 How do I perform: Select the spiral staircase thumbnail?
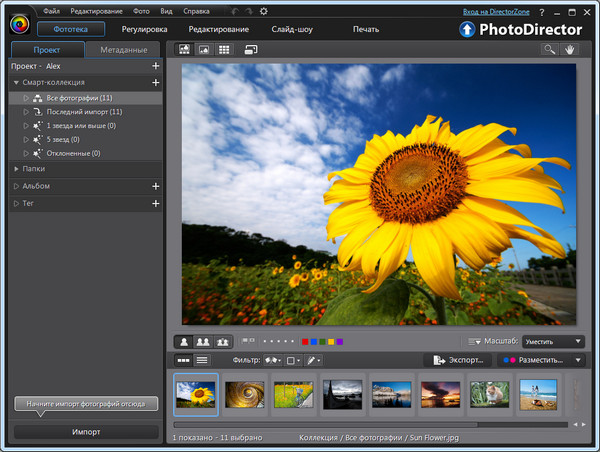pyautogui.click(x=244, y=395)
